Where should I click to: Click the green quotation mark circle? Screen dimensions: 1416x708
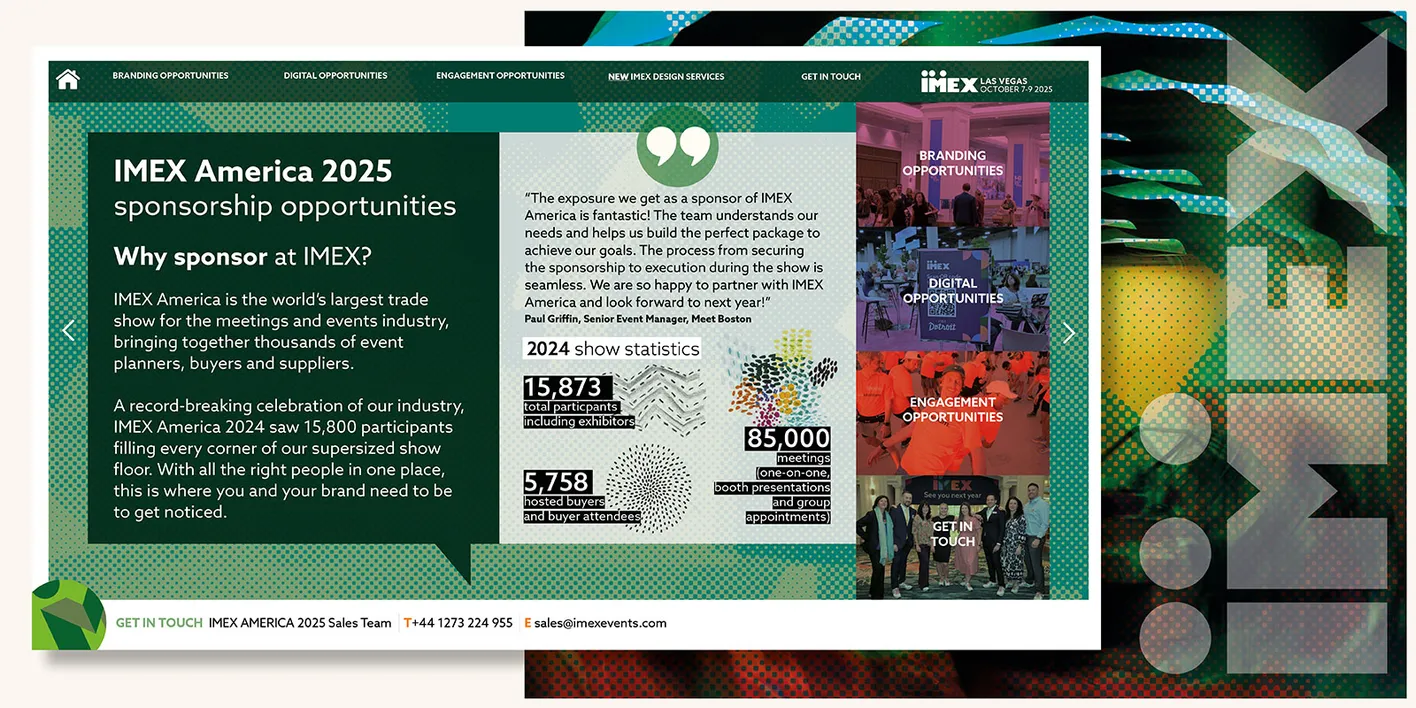point(678,146)
